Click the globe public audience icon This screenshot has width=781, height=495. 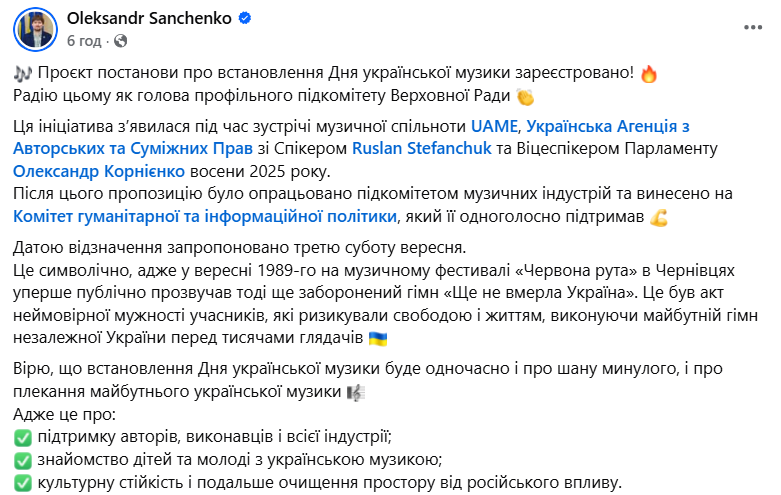click(121, 41)
